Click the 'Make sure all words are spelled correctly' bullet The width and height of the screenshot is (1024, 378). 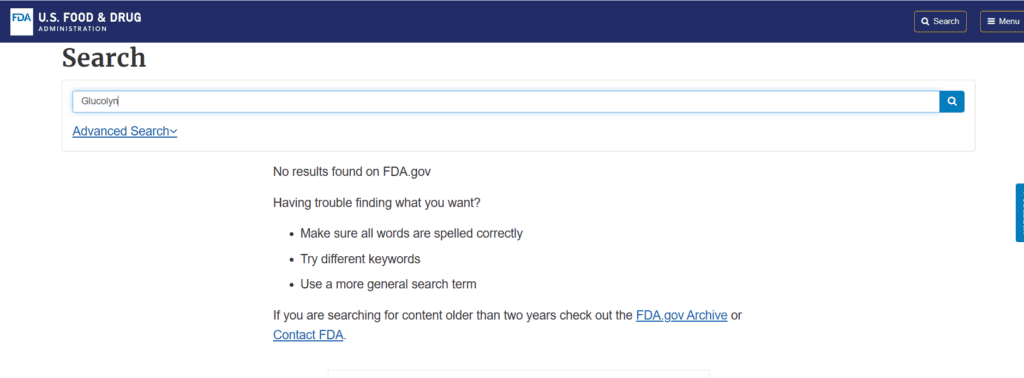point(411,233)
